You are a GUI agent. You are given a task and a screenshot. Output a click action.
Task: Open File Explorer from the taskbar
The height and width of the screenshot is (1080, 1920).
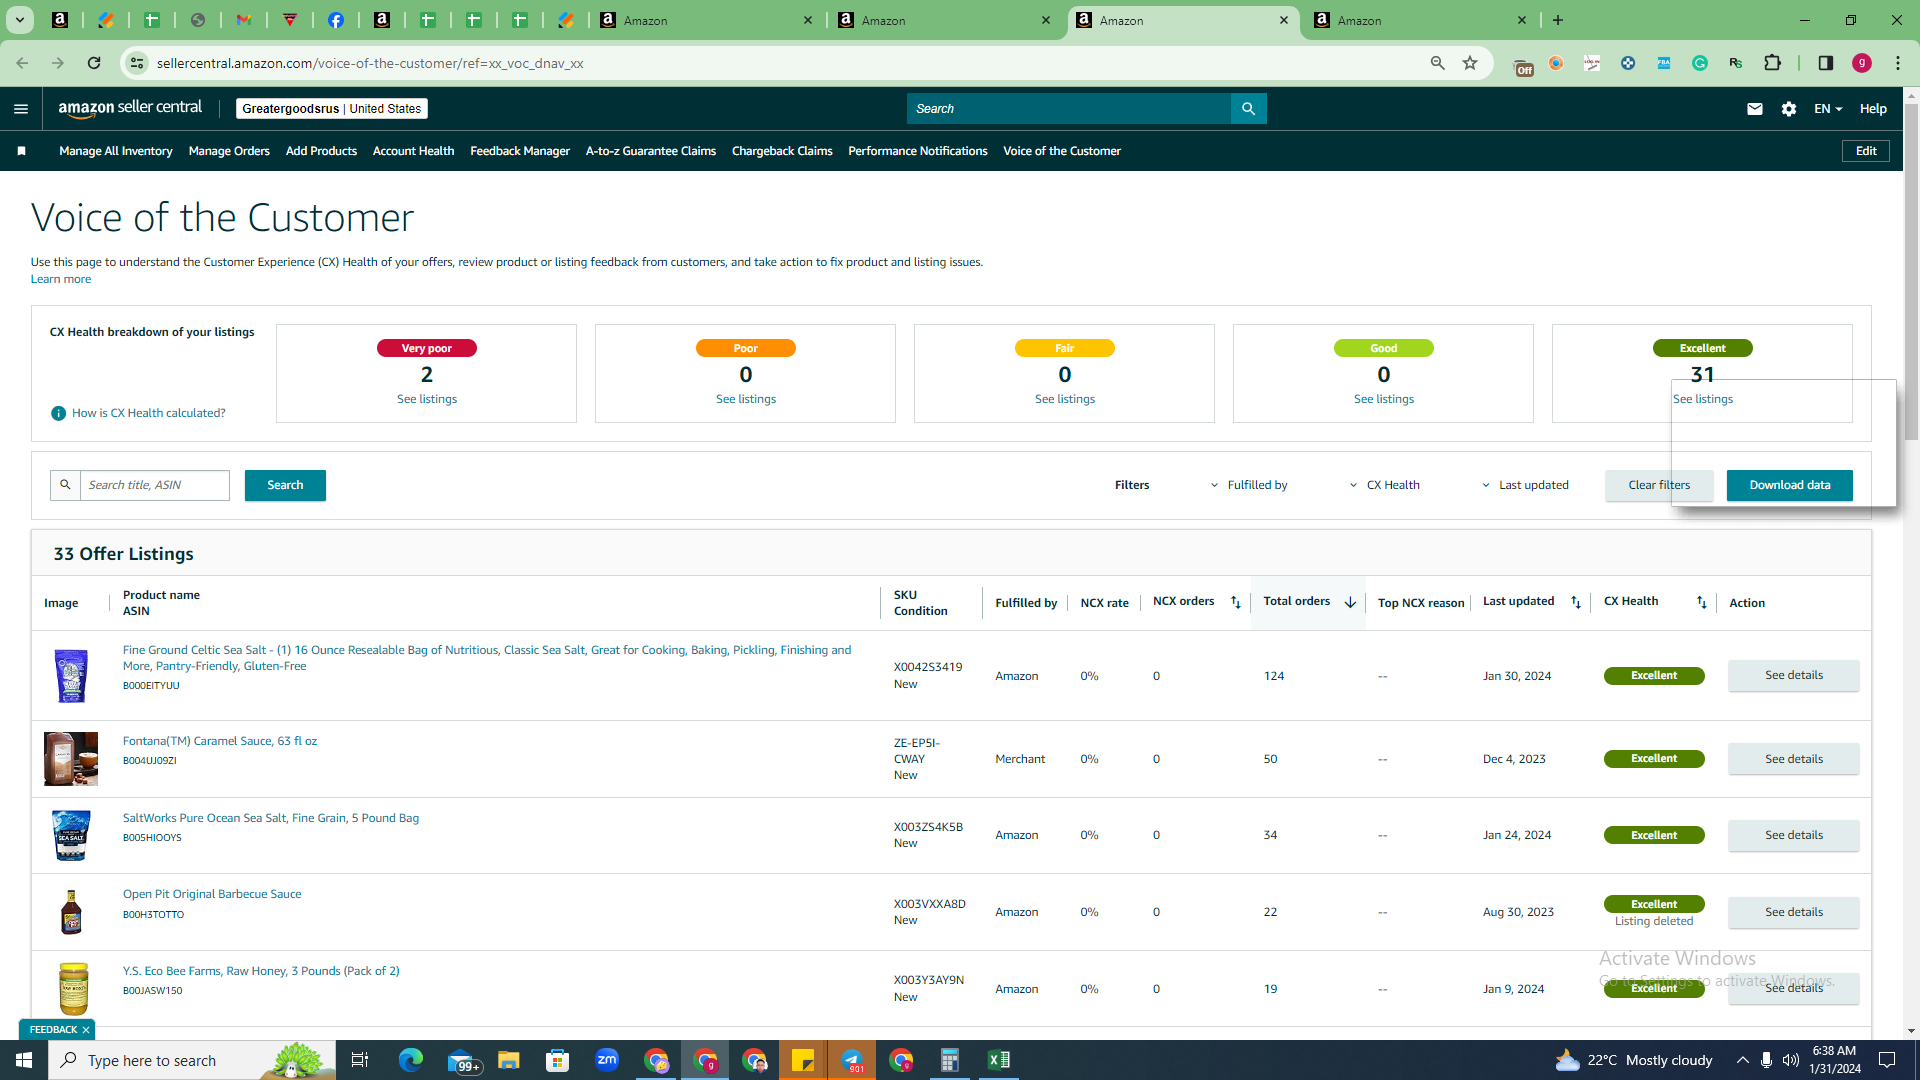pyautogui.click(x=509, y=1060)
